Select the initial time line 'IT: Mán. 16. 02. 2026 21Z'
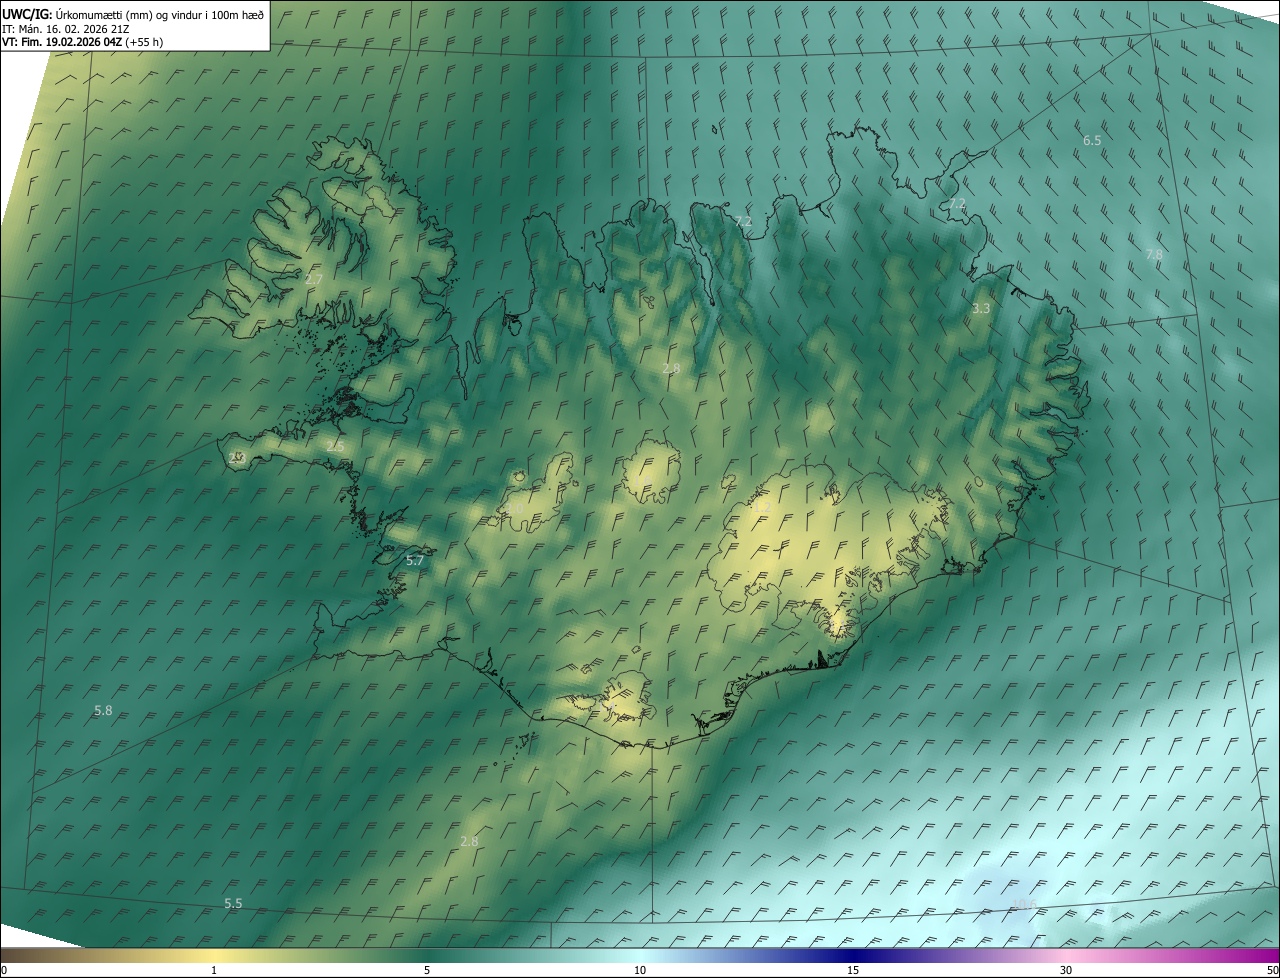Viewport: 1280px width, 978px height. point(65,28)
